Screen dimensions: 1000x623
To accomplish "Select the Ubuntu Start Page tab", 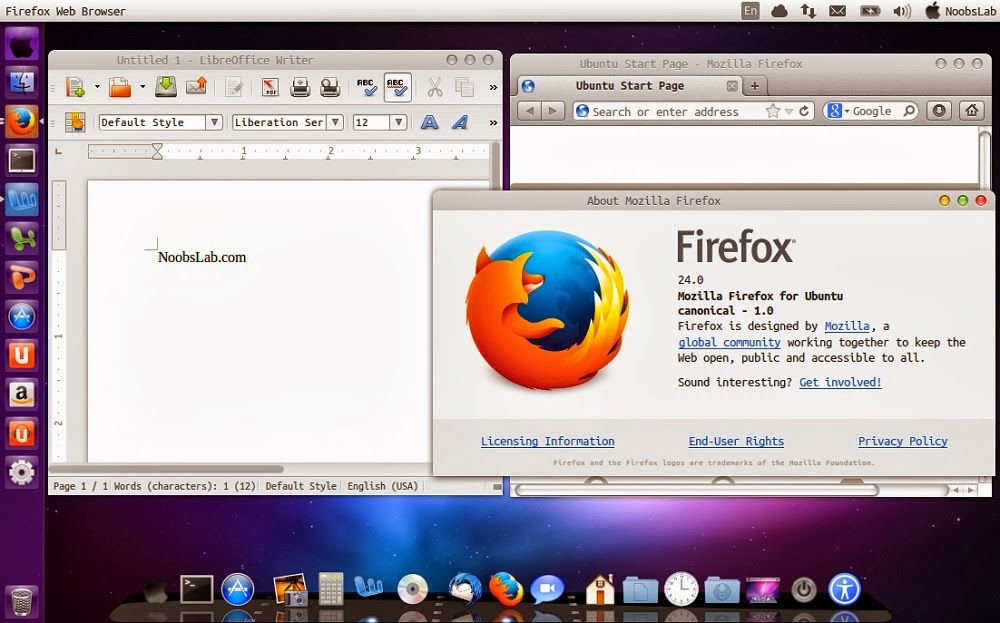I will pos(629,86).
